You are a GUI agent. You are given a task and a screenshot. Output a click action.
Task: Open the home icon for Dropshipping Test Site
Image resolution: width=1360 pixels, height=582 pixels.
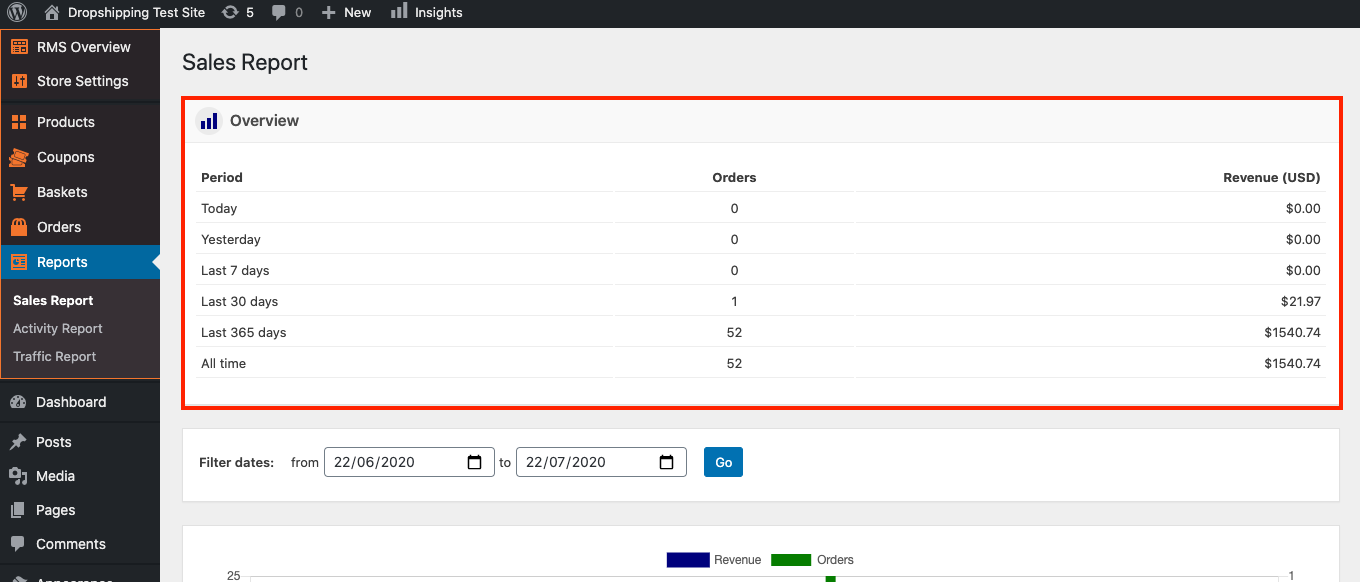pyautogui.click(x=52, y=13)
